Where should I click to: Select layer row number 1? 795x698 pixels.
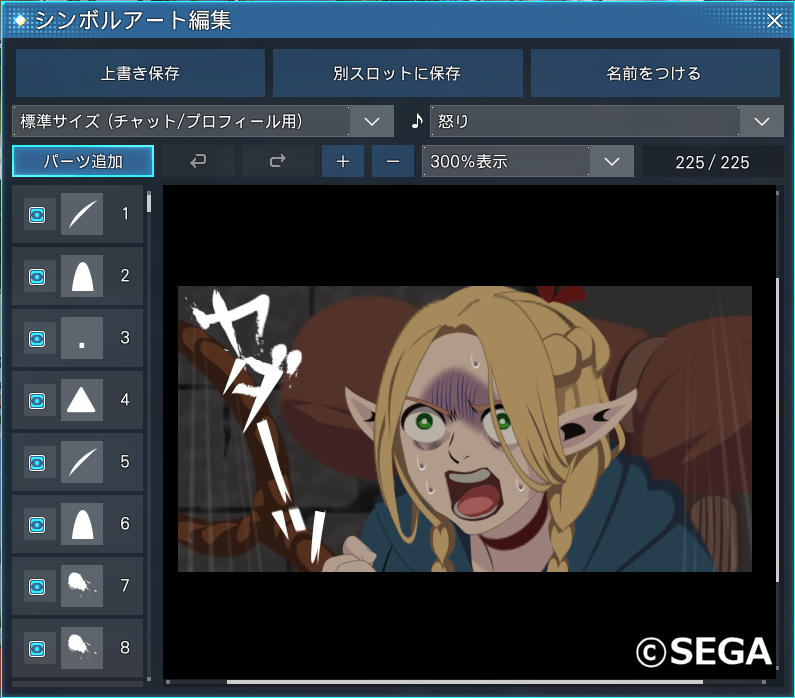78,214
